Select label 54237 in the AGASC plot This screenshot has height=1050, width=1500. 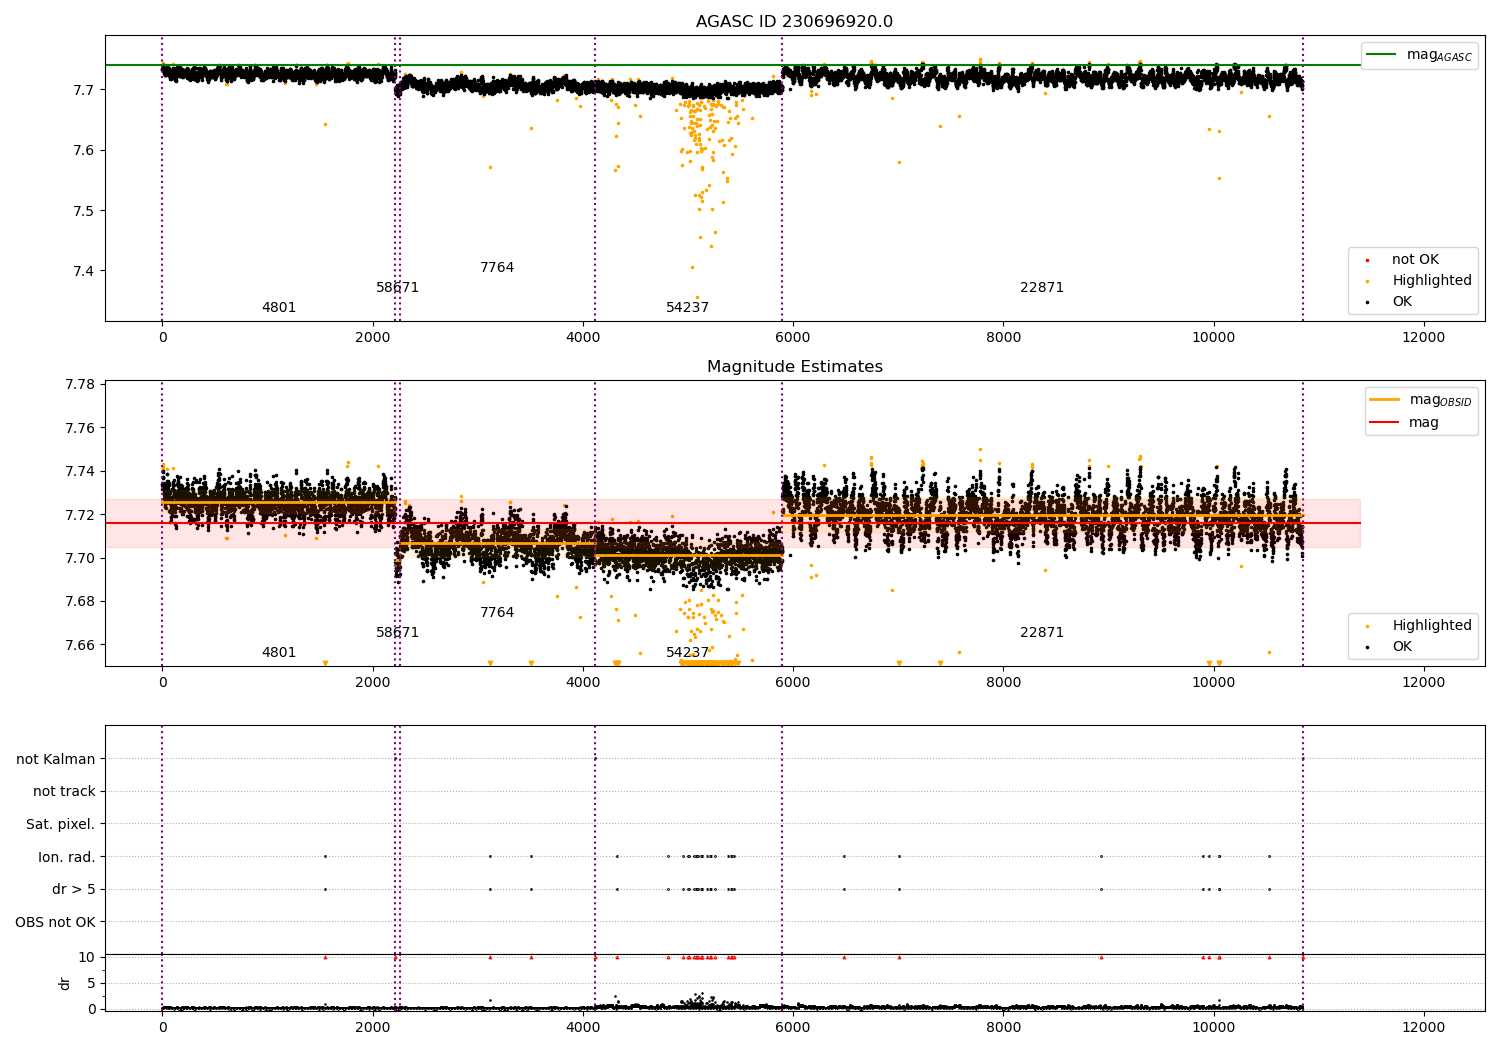pos(687,308)
